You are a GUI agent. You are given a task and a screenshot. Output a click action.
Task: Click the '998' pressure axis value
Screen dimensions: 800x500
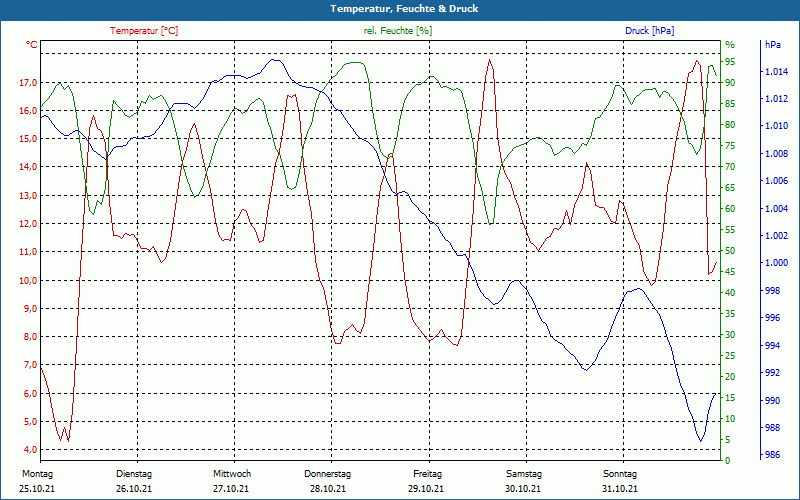click(772, 291)
